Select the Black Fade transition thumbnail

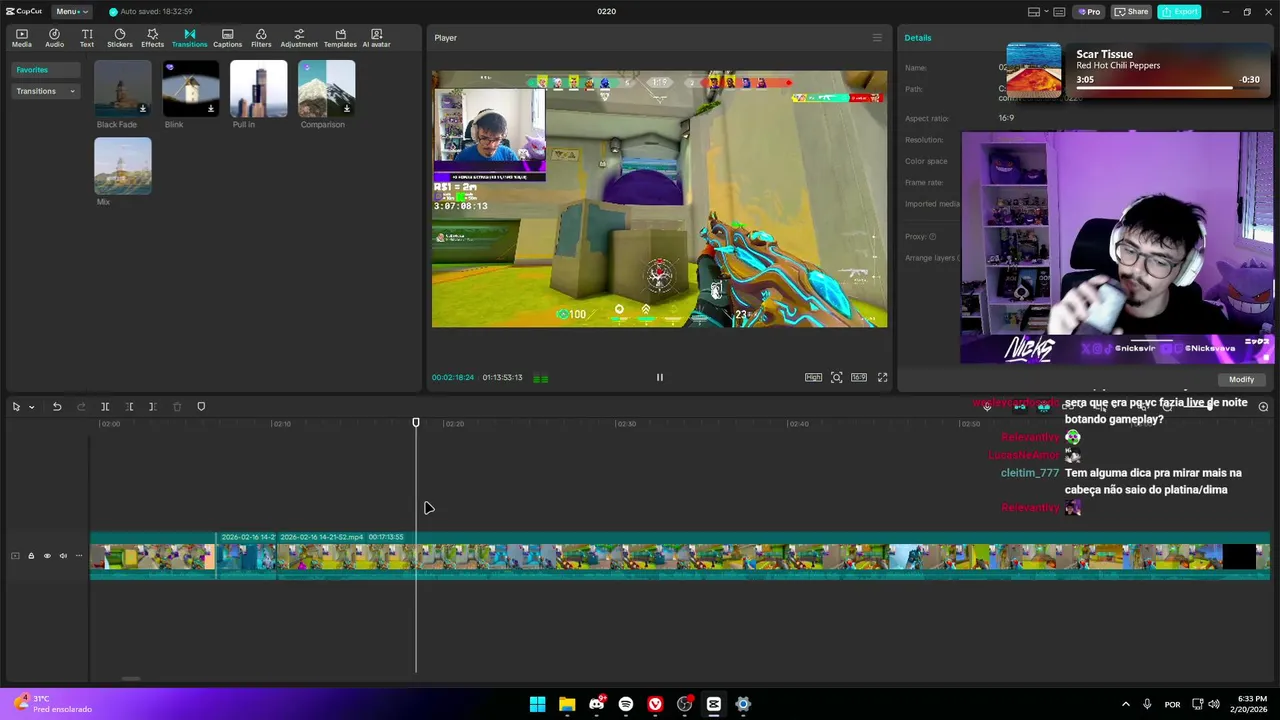[x=123, y=88]
